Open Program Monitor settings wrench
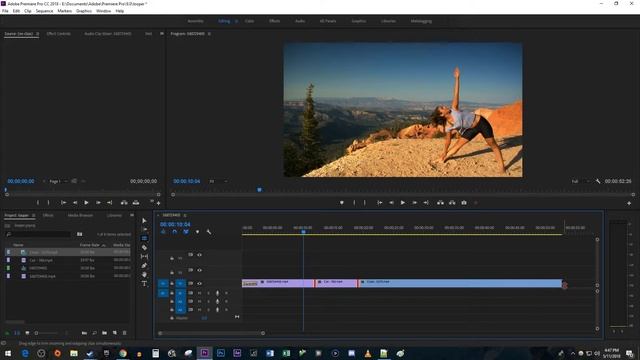 coord(598,181)
